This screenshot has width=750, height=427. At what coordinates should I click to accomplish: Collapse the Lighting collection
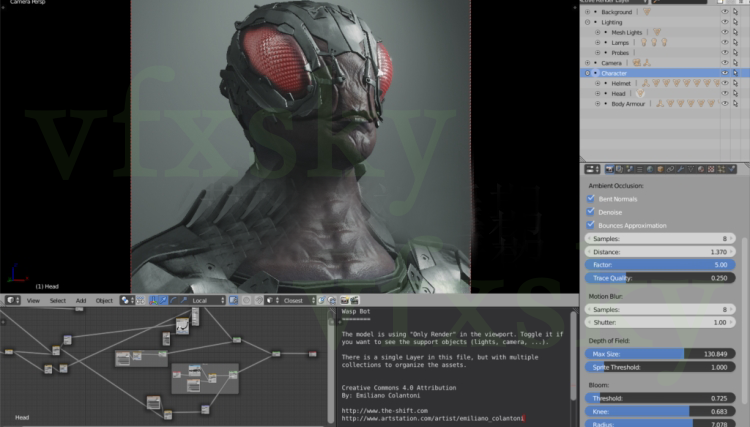click(587, 22)
